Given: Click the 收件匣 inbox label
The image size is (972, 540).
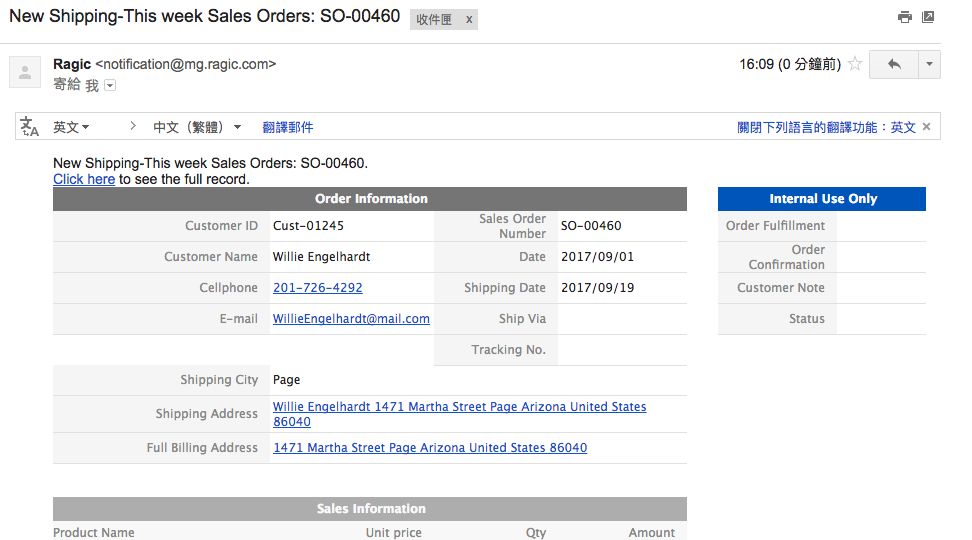Looking at the screenshot, I should 435,20.
